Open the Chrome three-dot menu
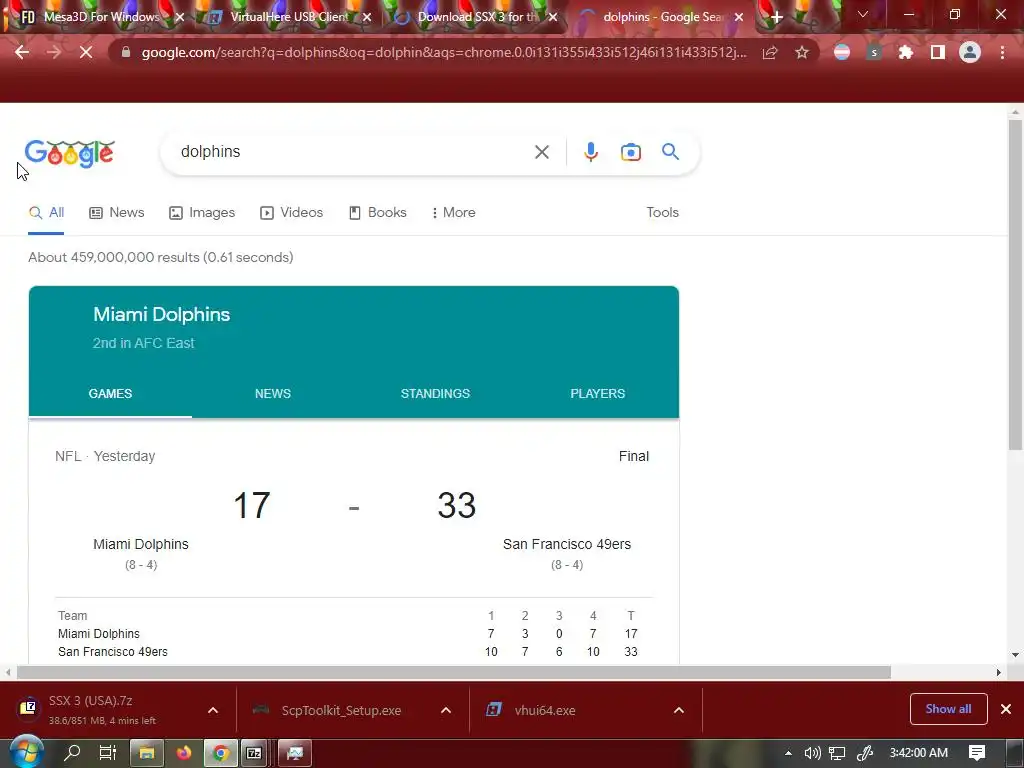 click(1002, 52)
